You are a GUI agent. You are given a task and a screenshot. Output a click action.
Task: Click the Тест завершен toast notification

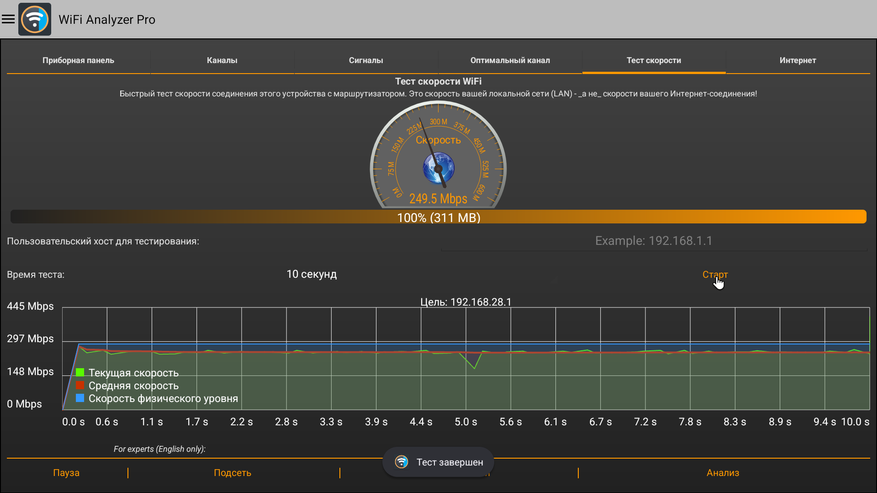[x=438, y=462]
